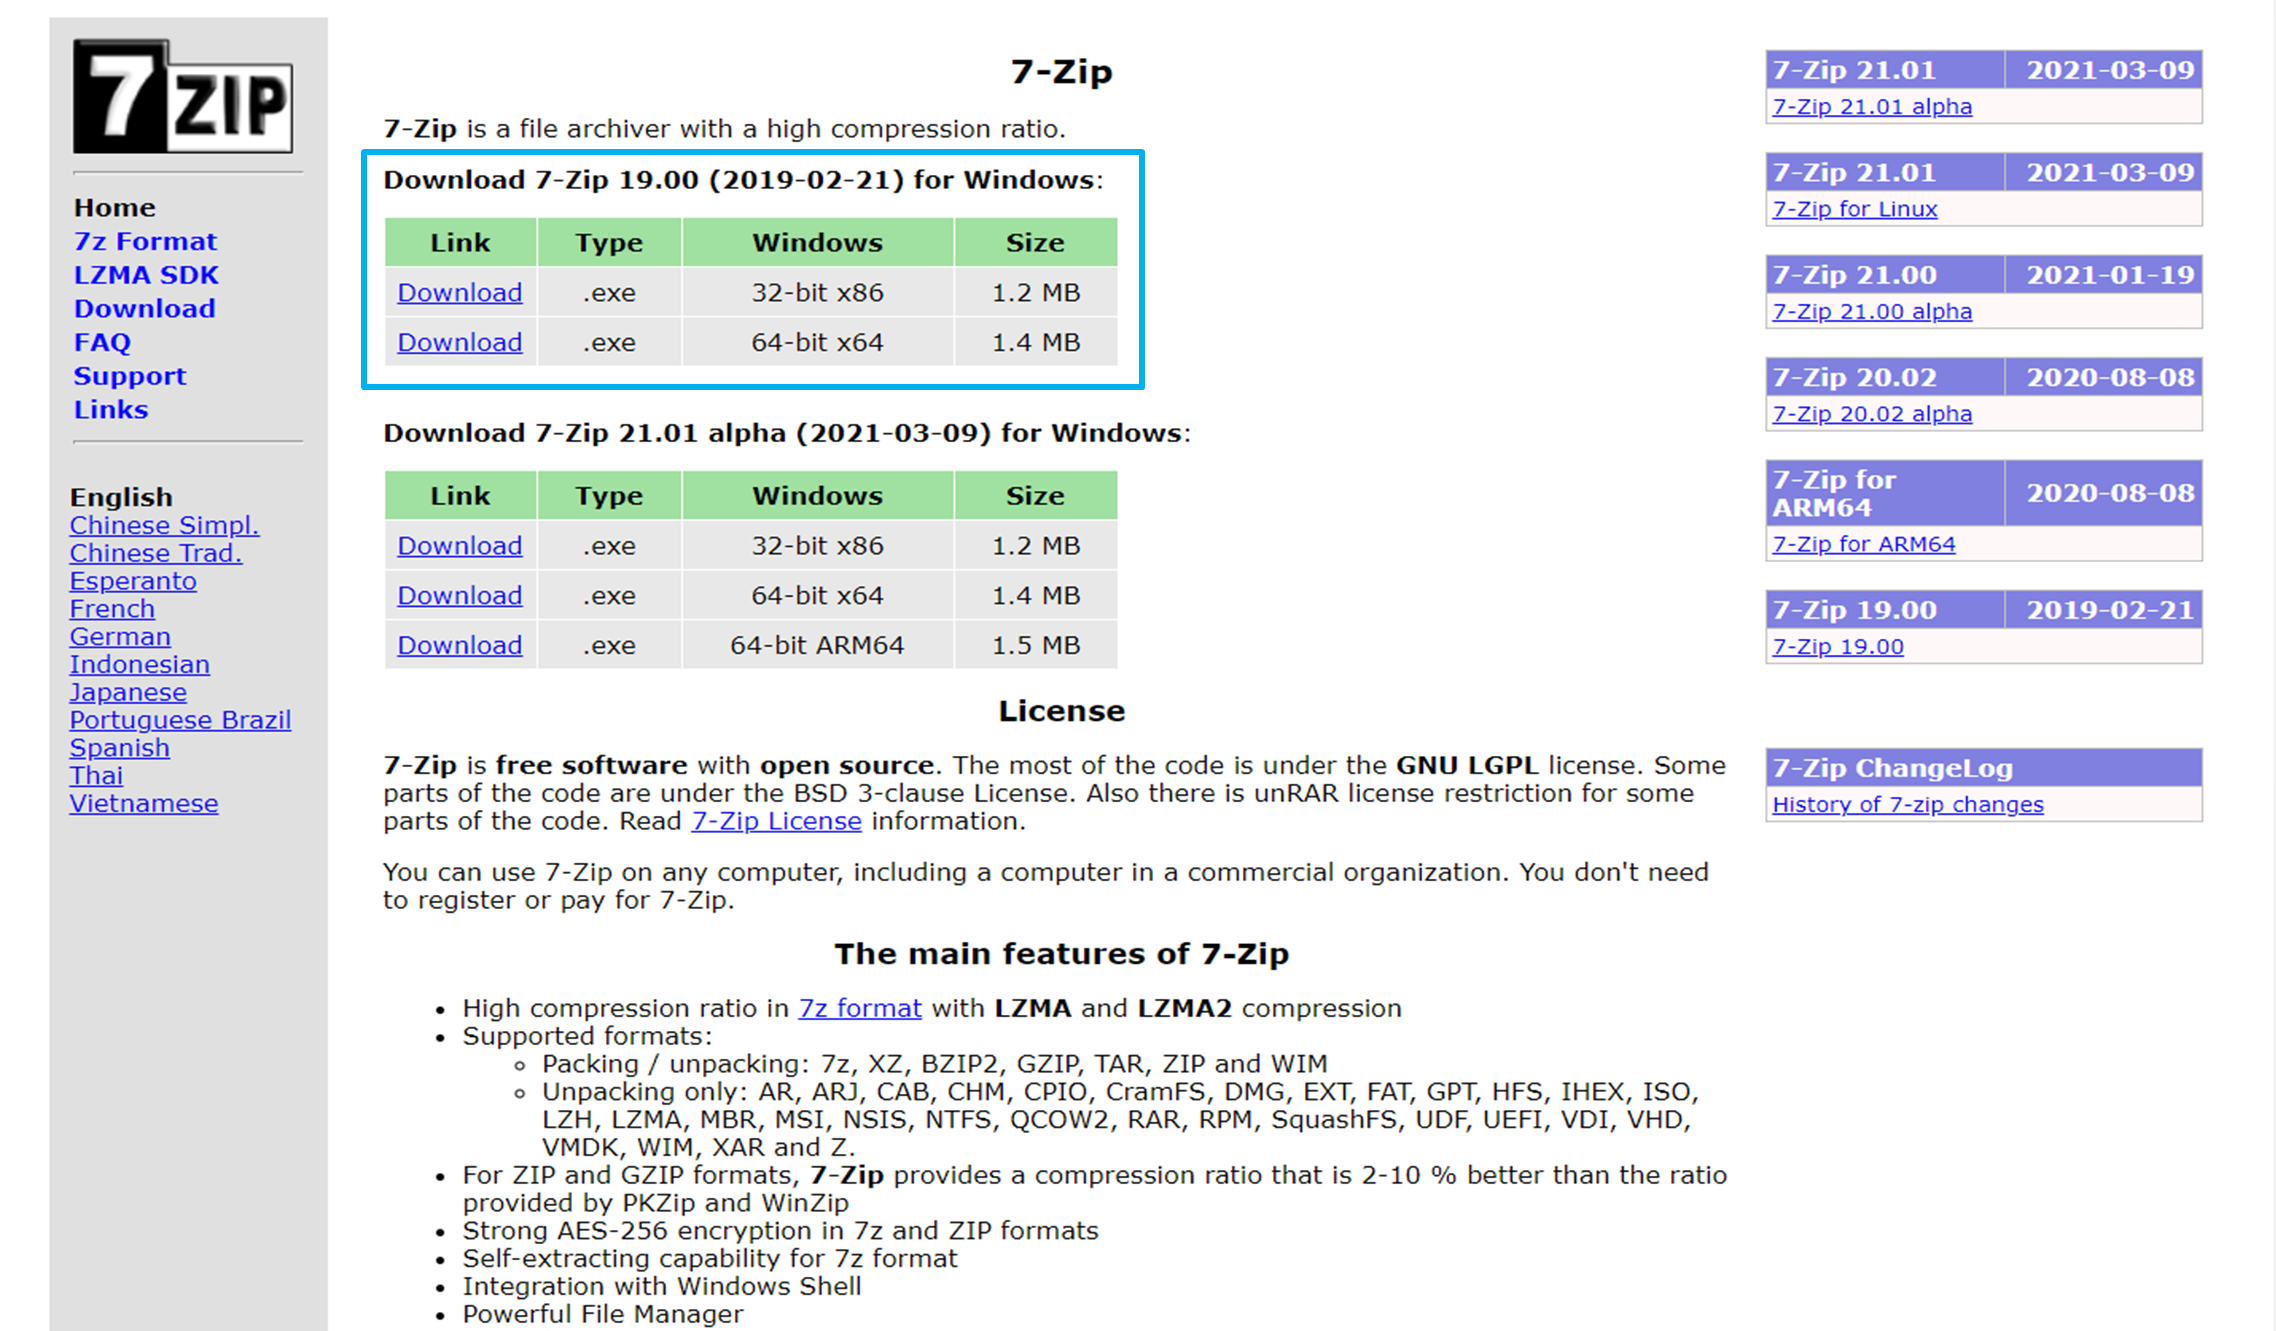Switch language to Vietnamese
The height and width of the screenshot is (1331, 2276).
pyautogui.click(x=143, y=804)
